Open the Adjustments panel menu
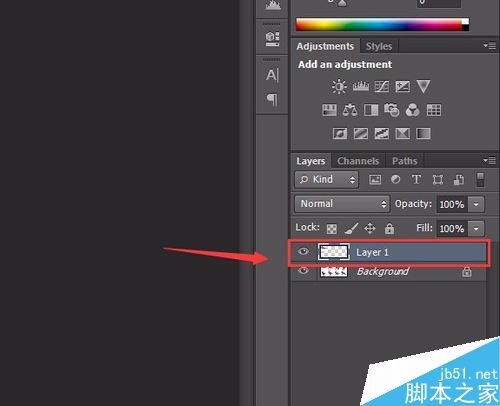This screenshot has height=406, width=500. pyautogui.click(x=489, y=46)
